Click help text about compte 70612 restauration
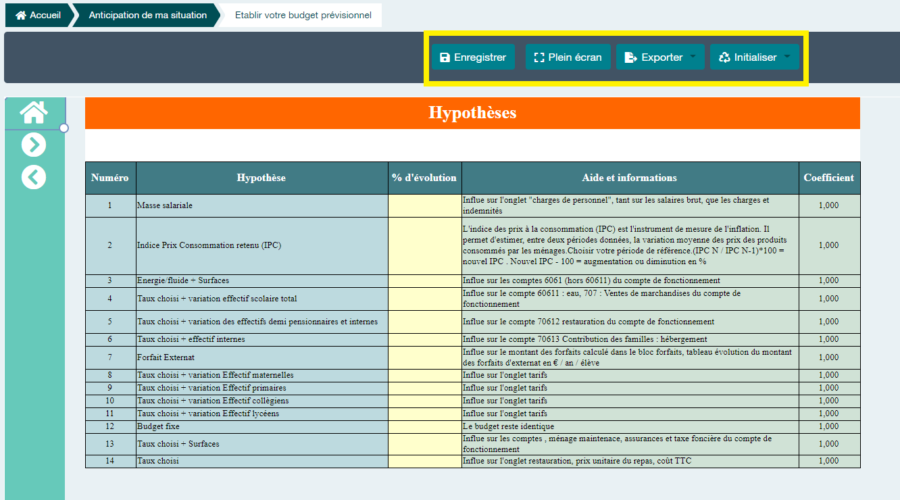Image resolution: width=900 pixels, height=500 pixels. (x=588, y=322)
